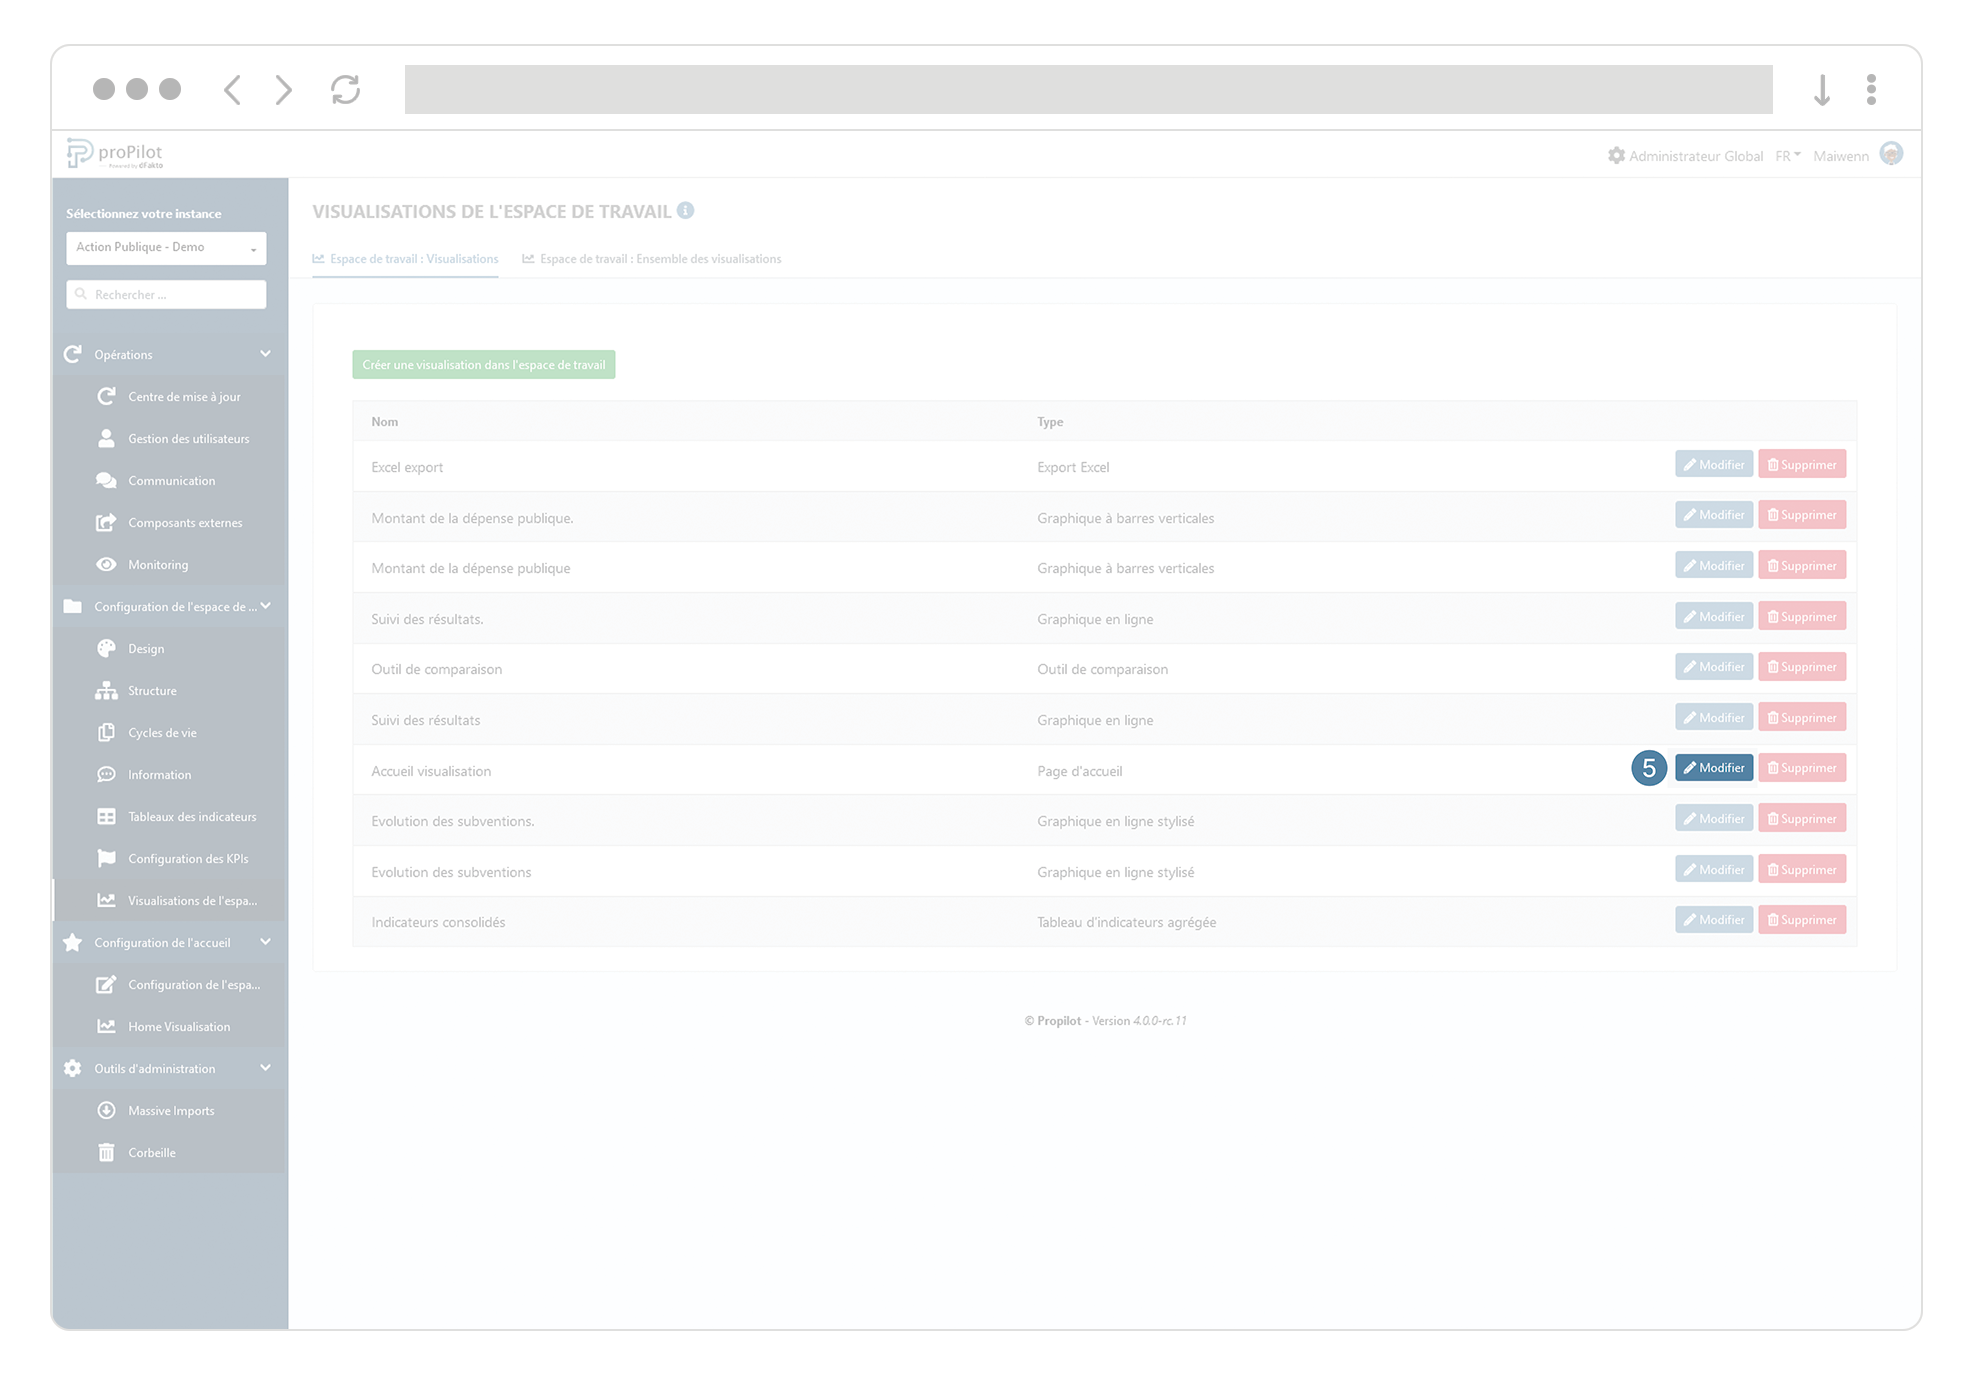Open Tableaux des indicateurs
Image resolution: width=1973 pixels, height=1384 pixels.
coord(191,816)
